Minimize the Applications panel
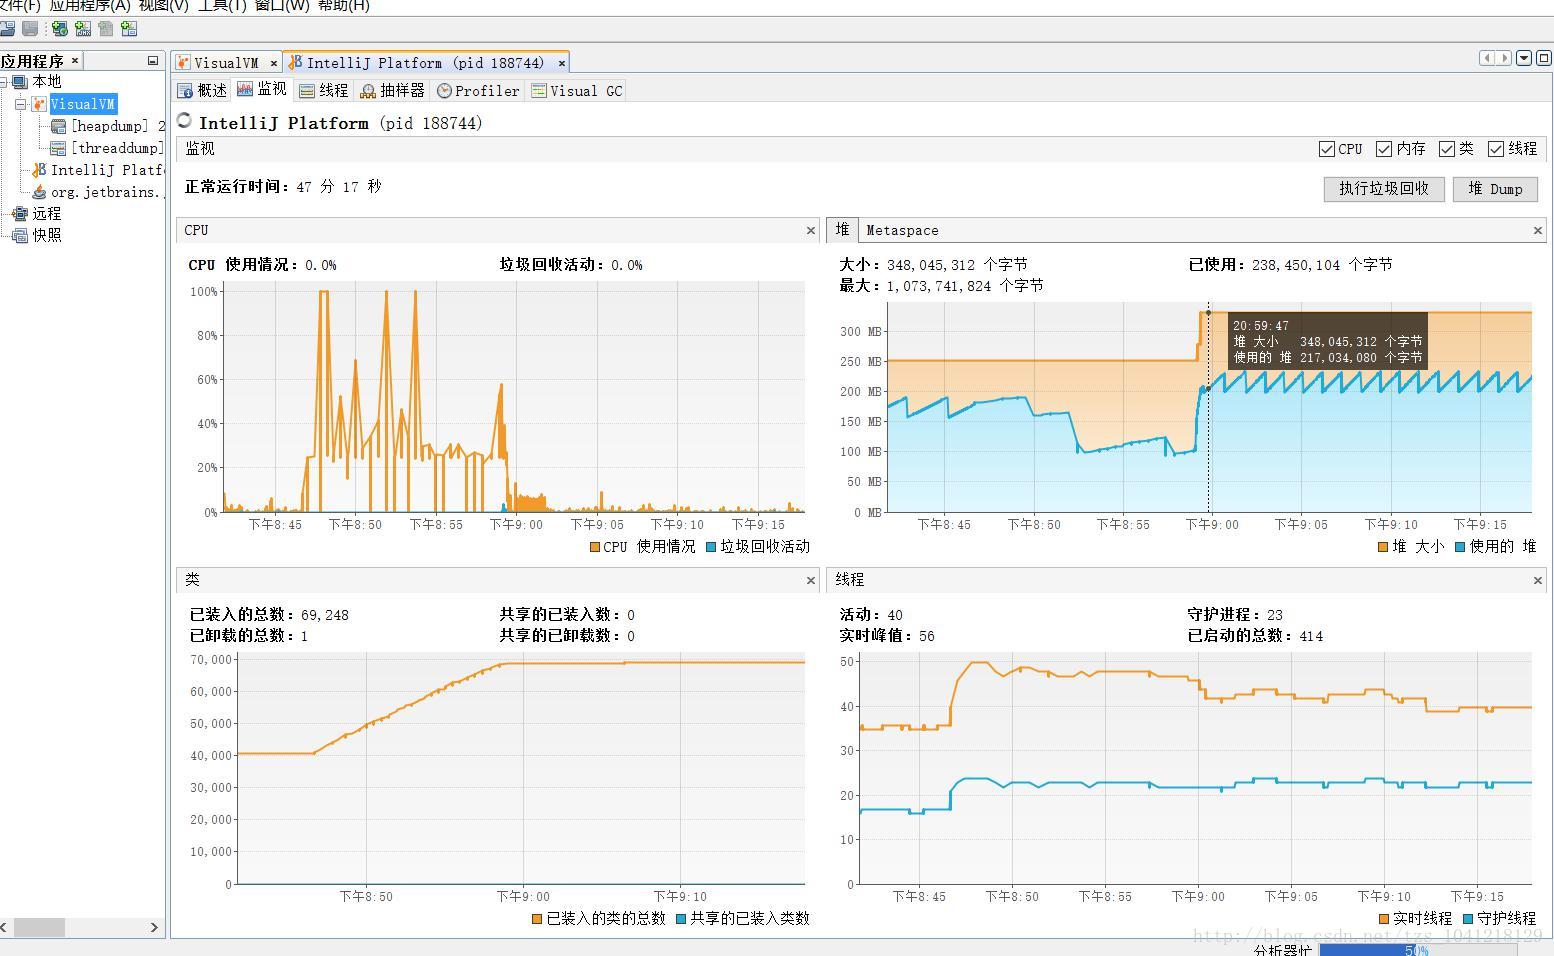1554x956 pixels. (x=153, y=61)
